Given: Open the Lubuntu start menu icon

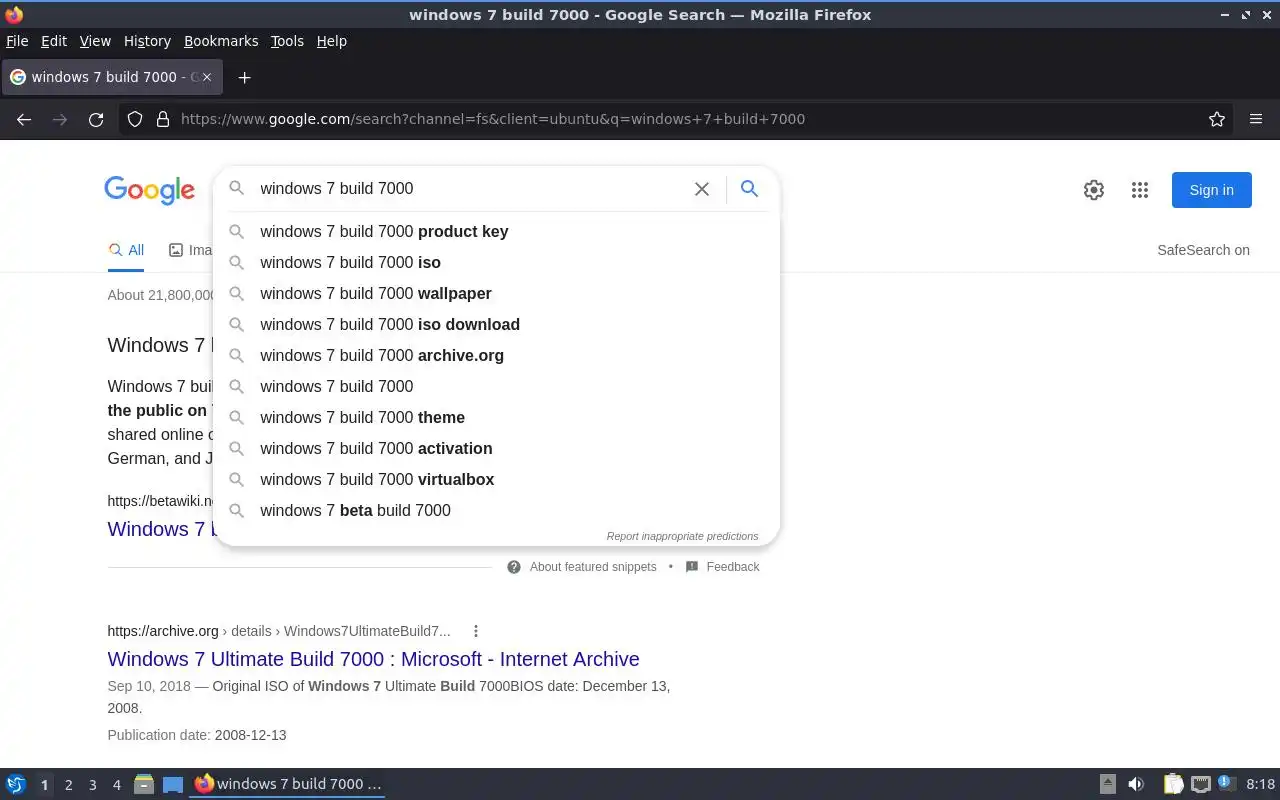Looking at the screenshot, I should point(16,784).
